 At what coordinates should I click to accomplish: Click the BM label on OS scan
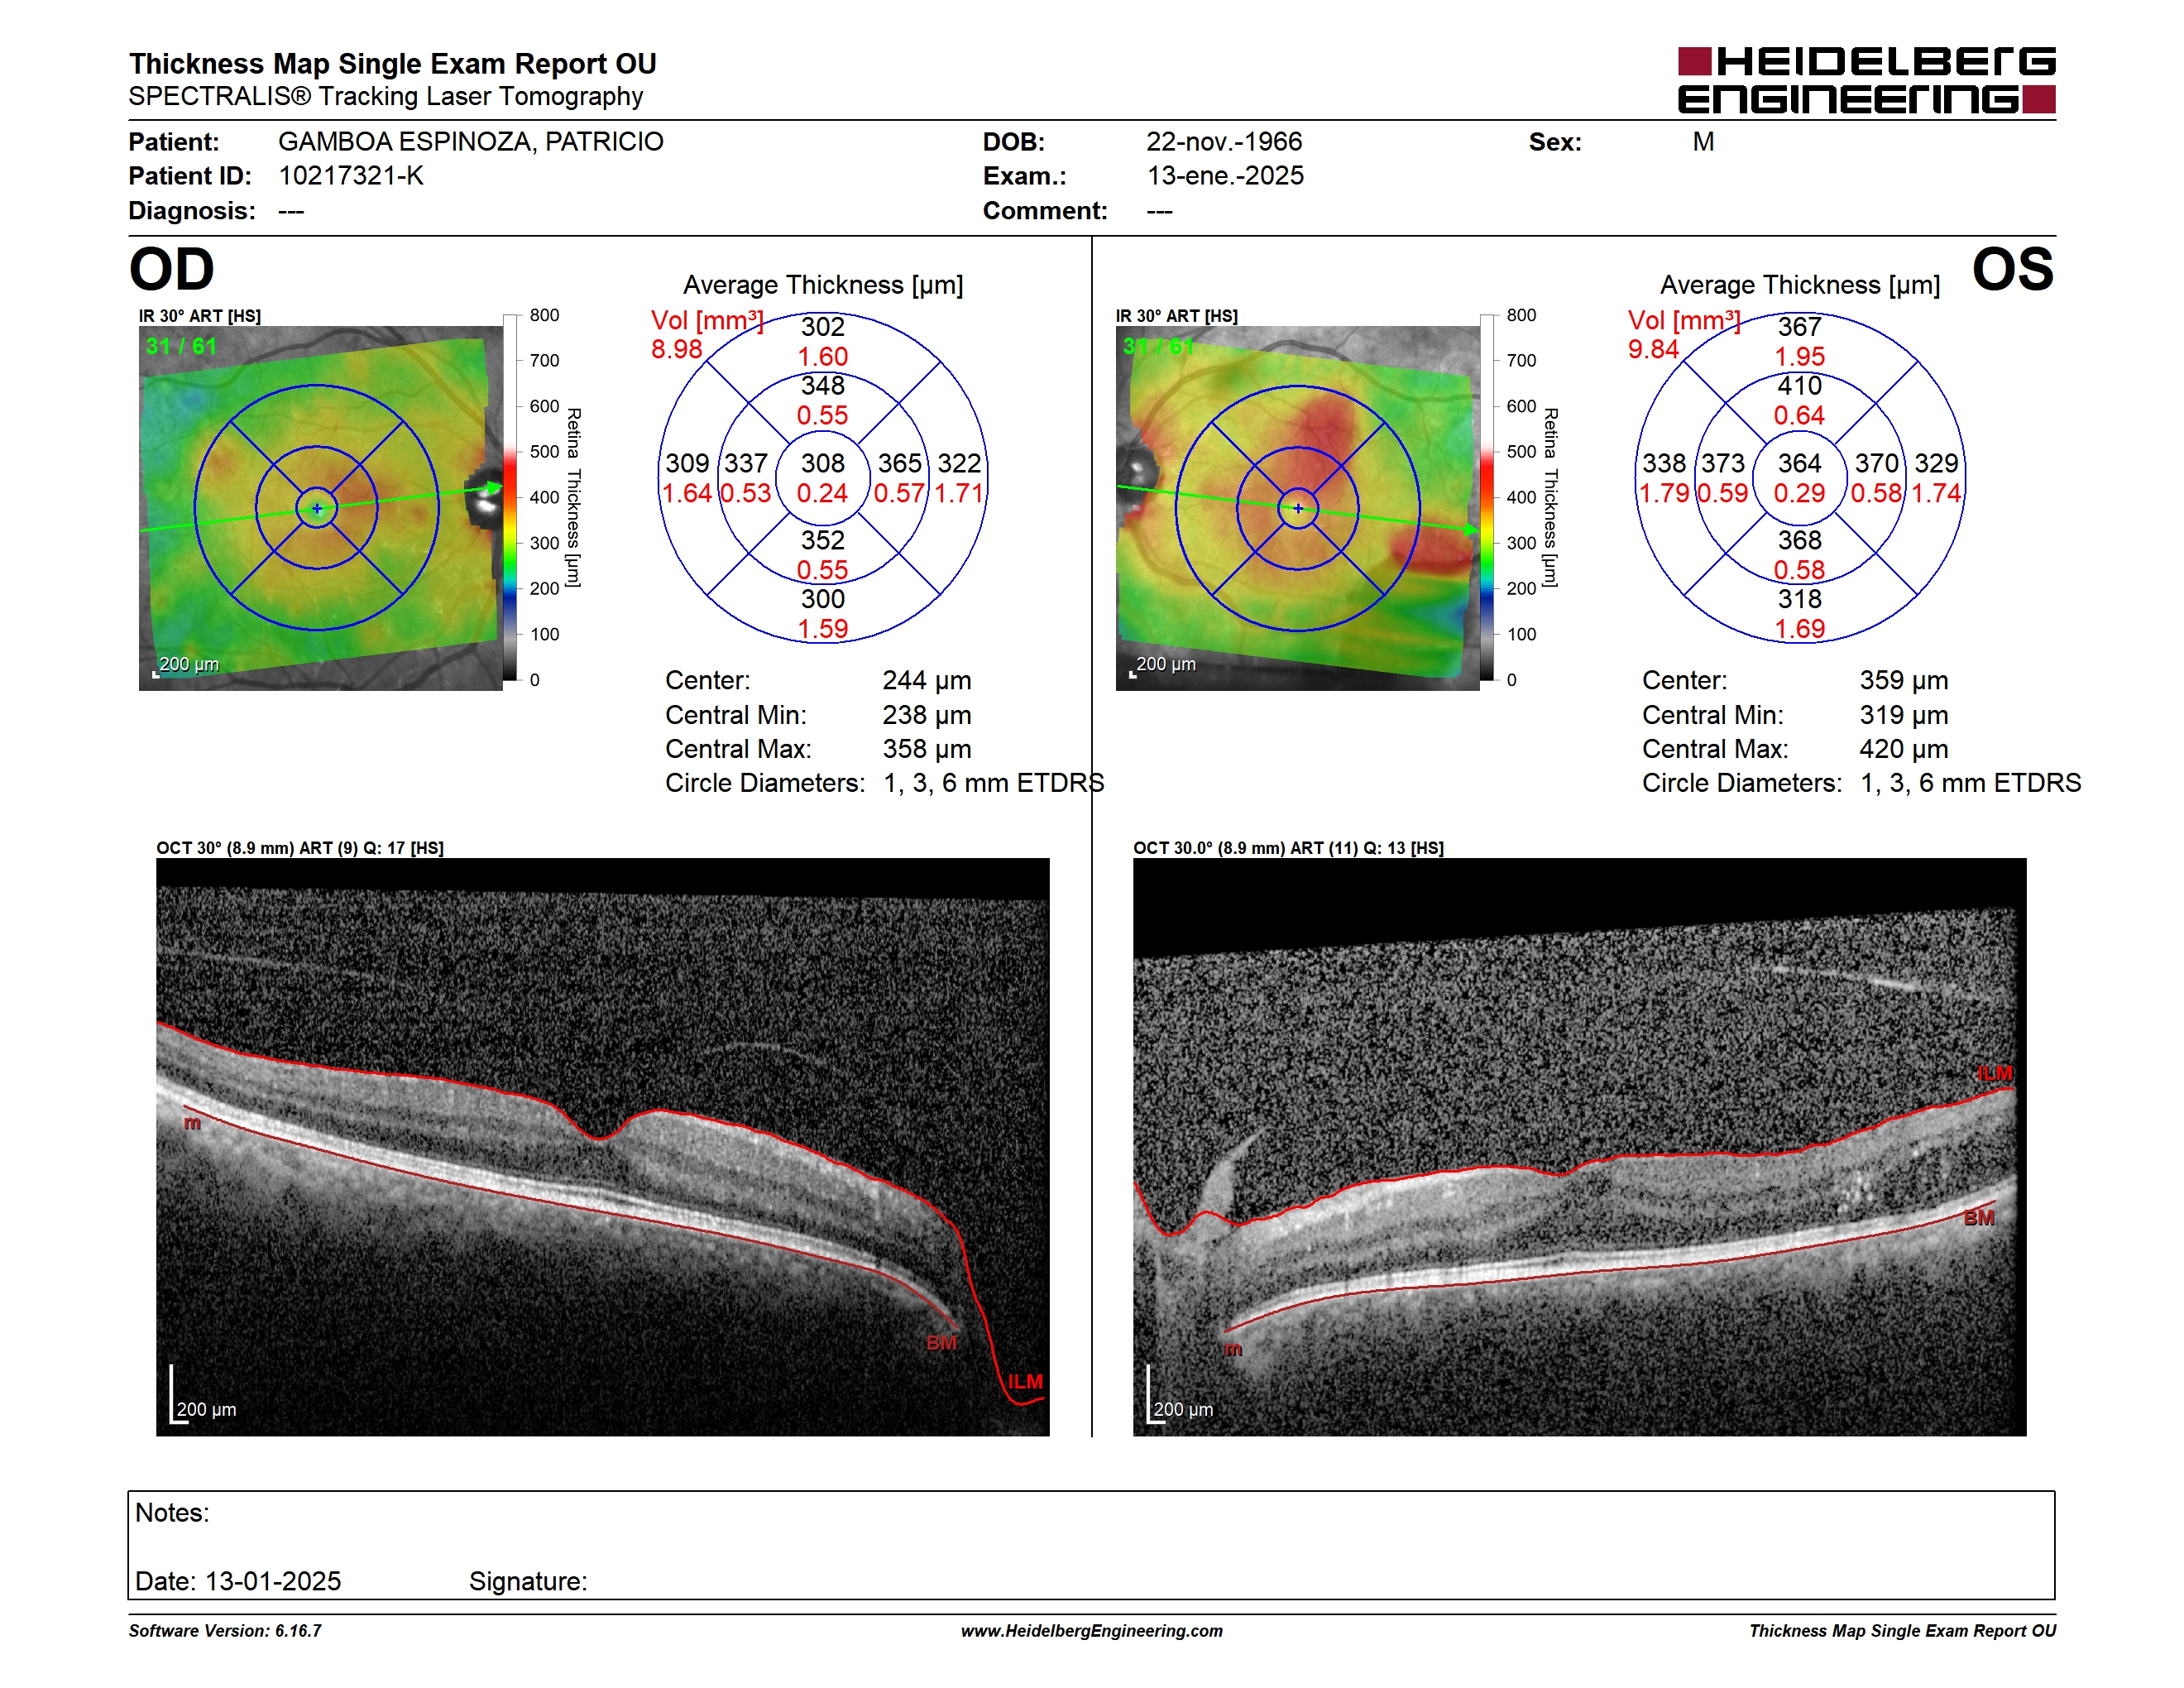click(x=1979, y=1218)
